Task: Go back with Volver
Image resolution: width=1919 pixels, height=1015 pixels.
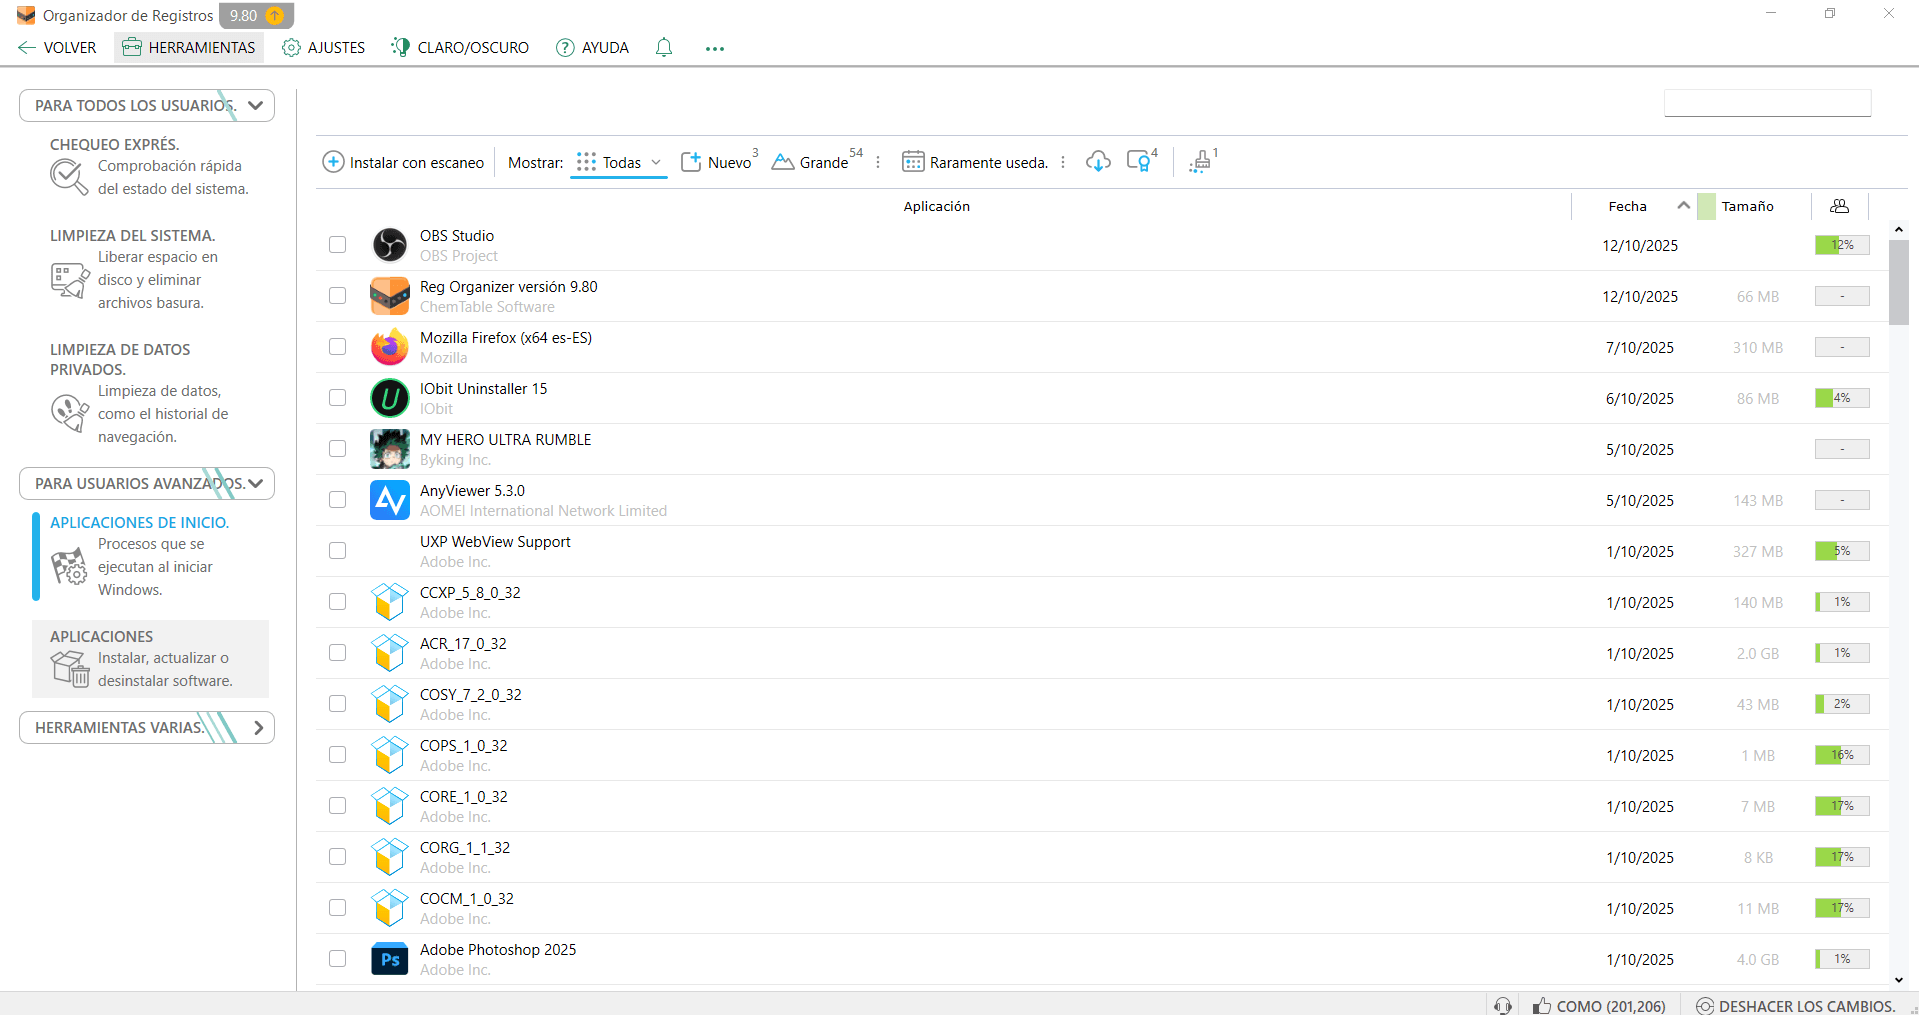Action: (x=57, y=47)
